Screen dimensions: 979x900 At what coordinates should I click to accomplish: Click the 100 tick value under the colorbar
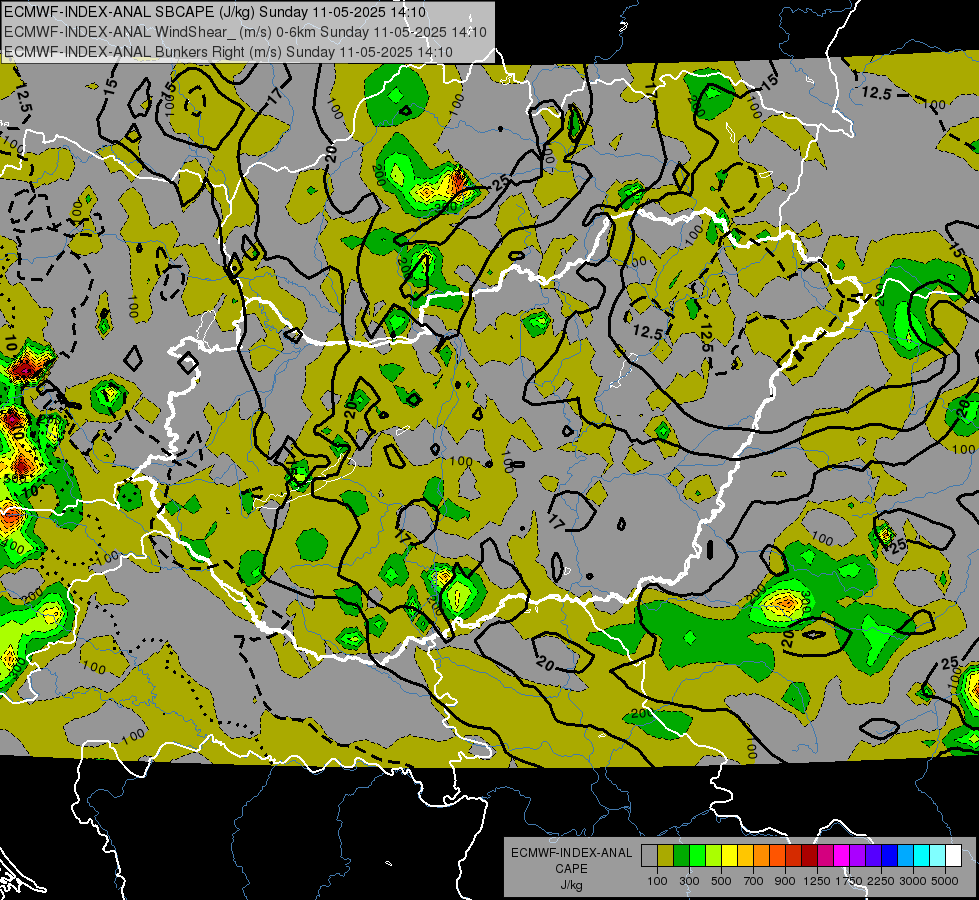point(657,881)
